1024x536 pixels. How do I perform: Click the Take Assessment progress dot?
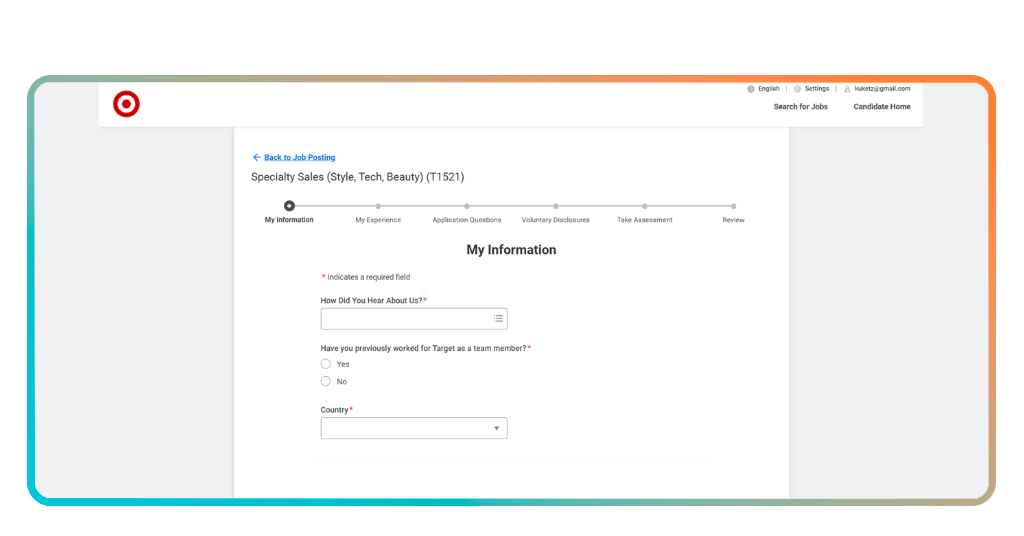click(645, 206)
